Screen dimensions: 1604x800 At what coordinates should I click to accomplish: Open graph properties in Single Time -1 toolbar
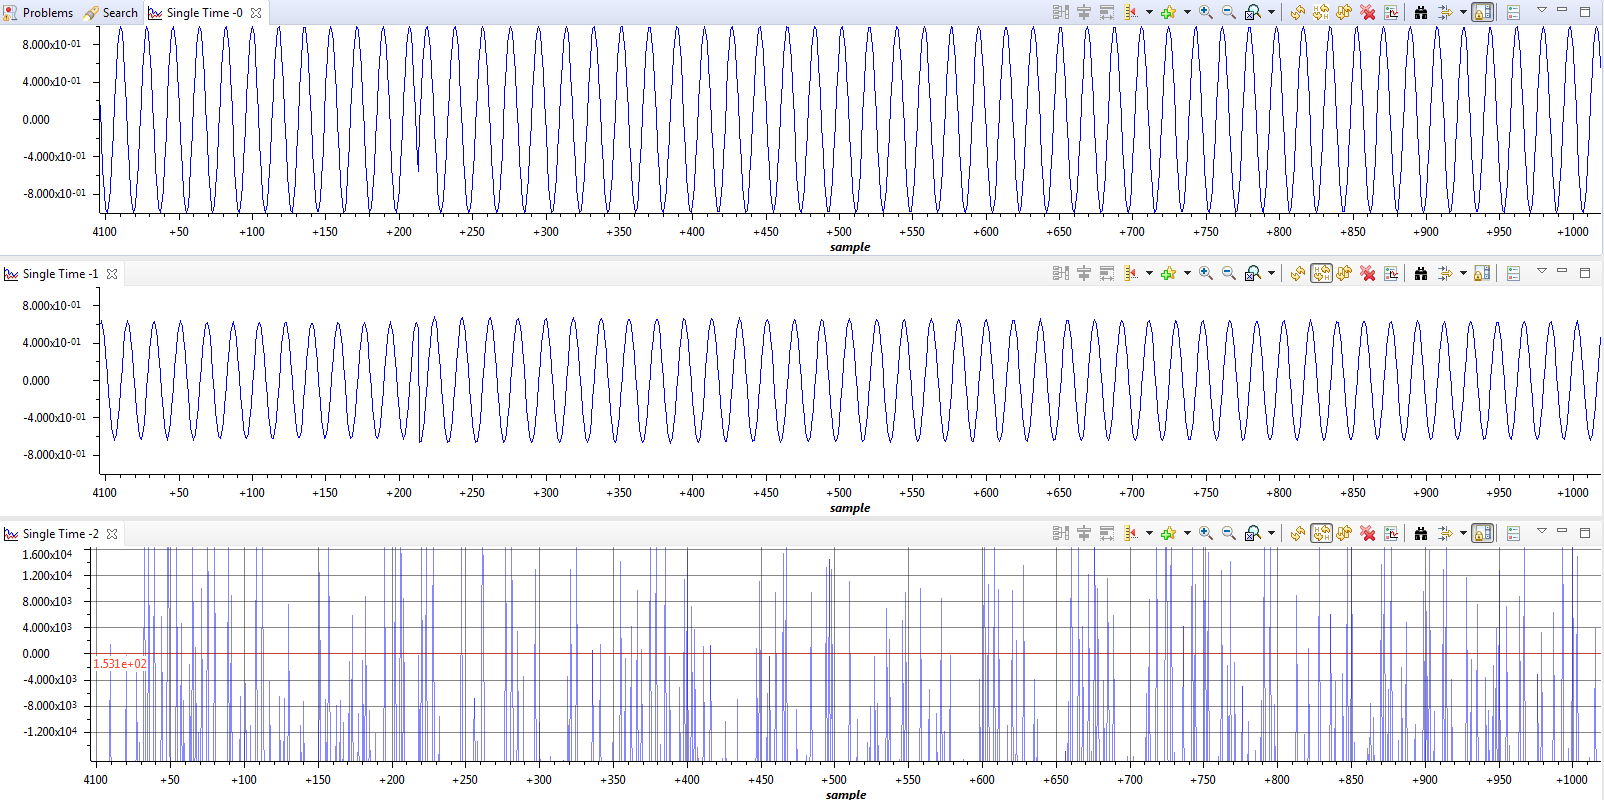click(1391, 273)
